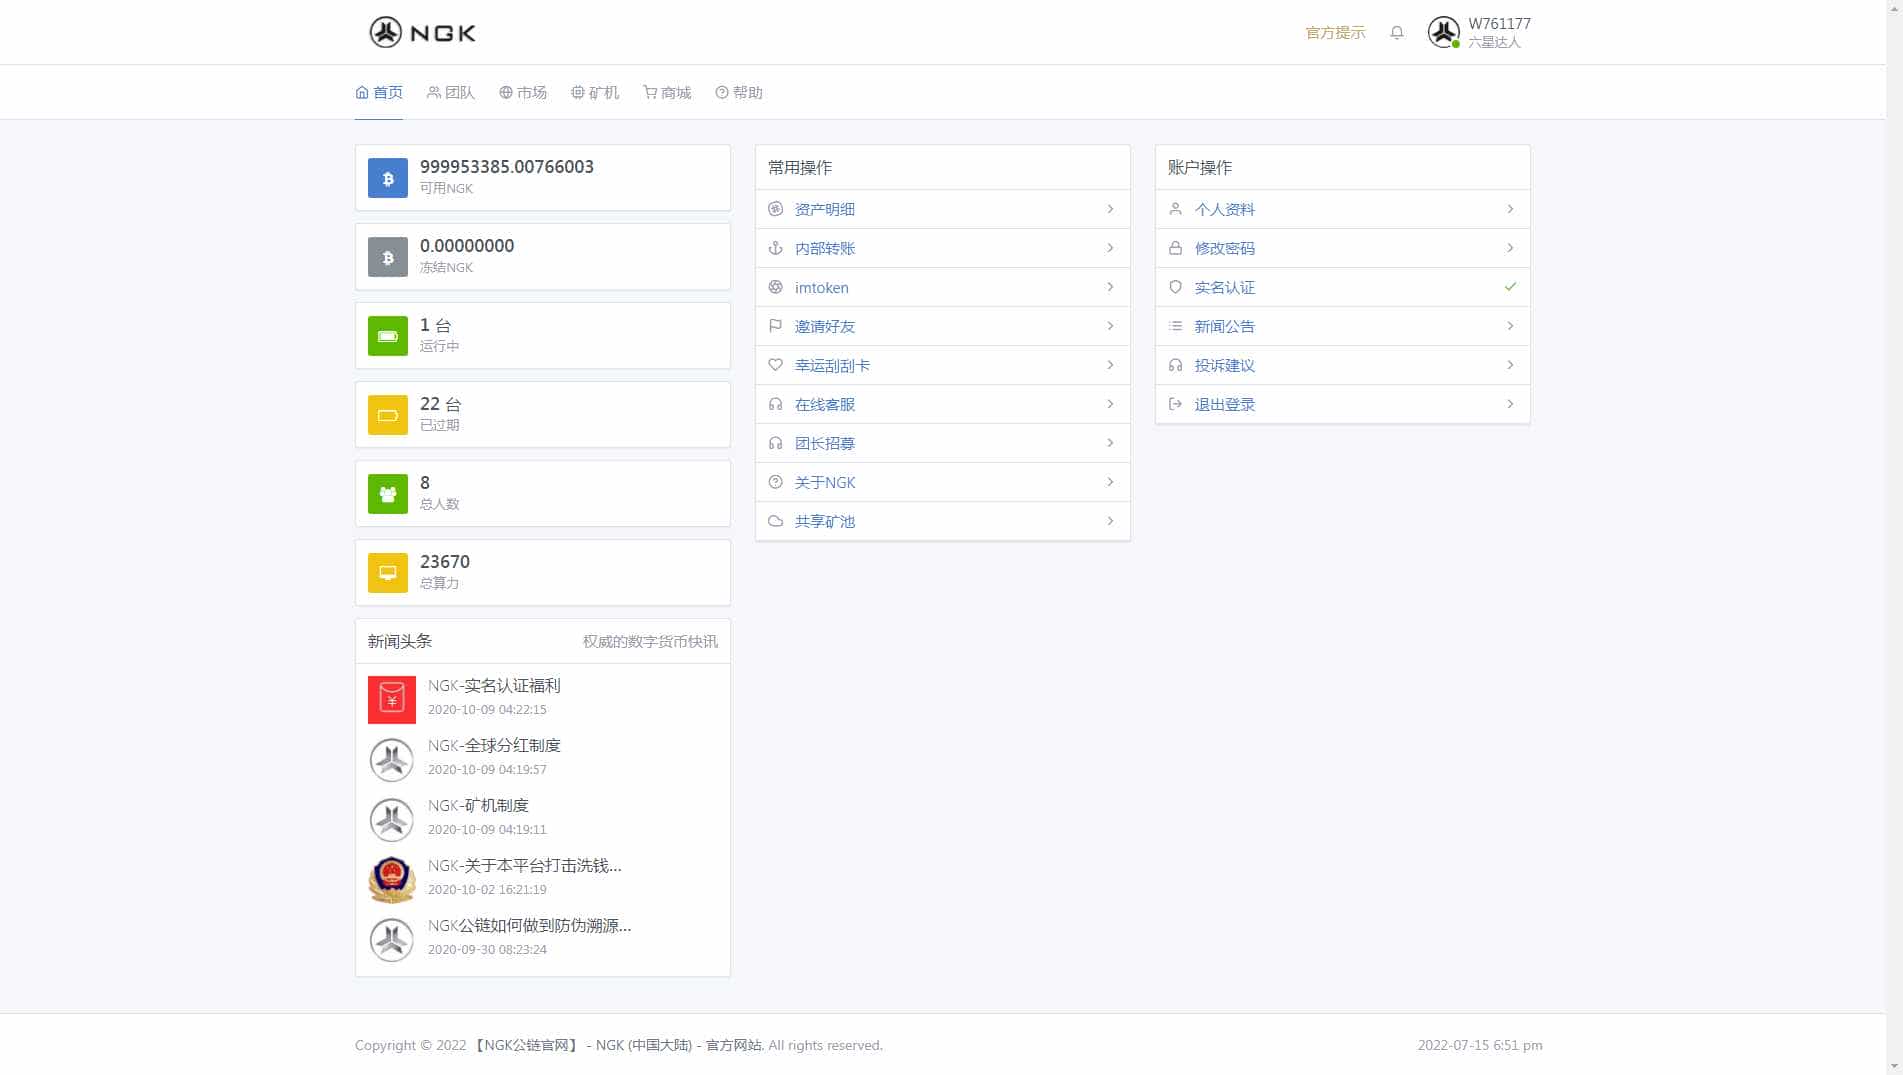
Task: Click the yellow expired miners icon
Action: pyautogui.click(x=388, y=415)
